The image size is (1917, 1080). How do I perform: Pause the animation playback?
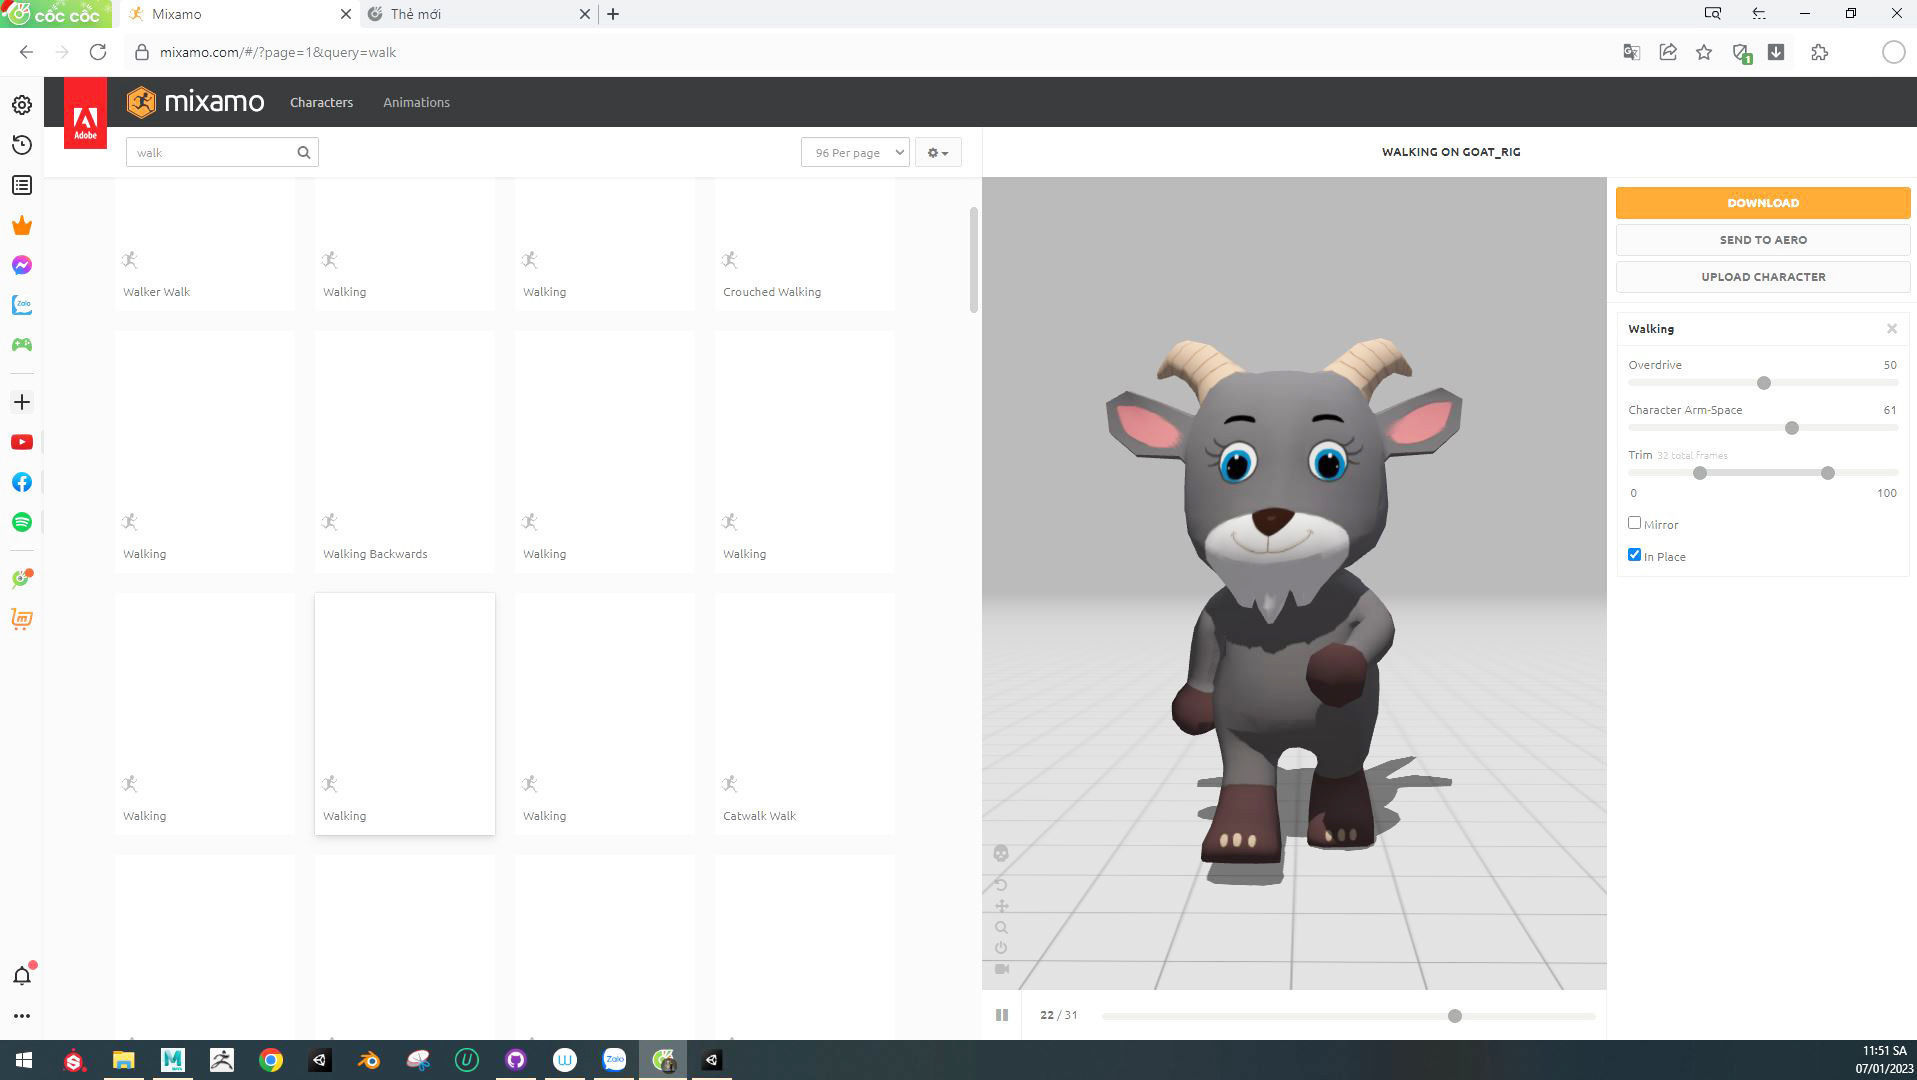1001,1015
